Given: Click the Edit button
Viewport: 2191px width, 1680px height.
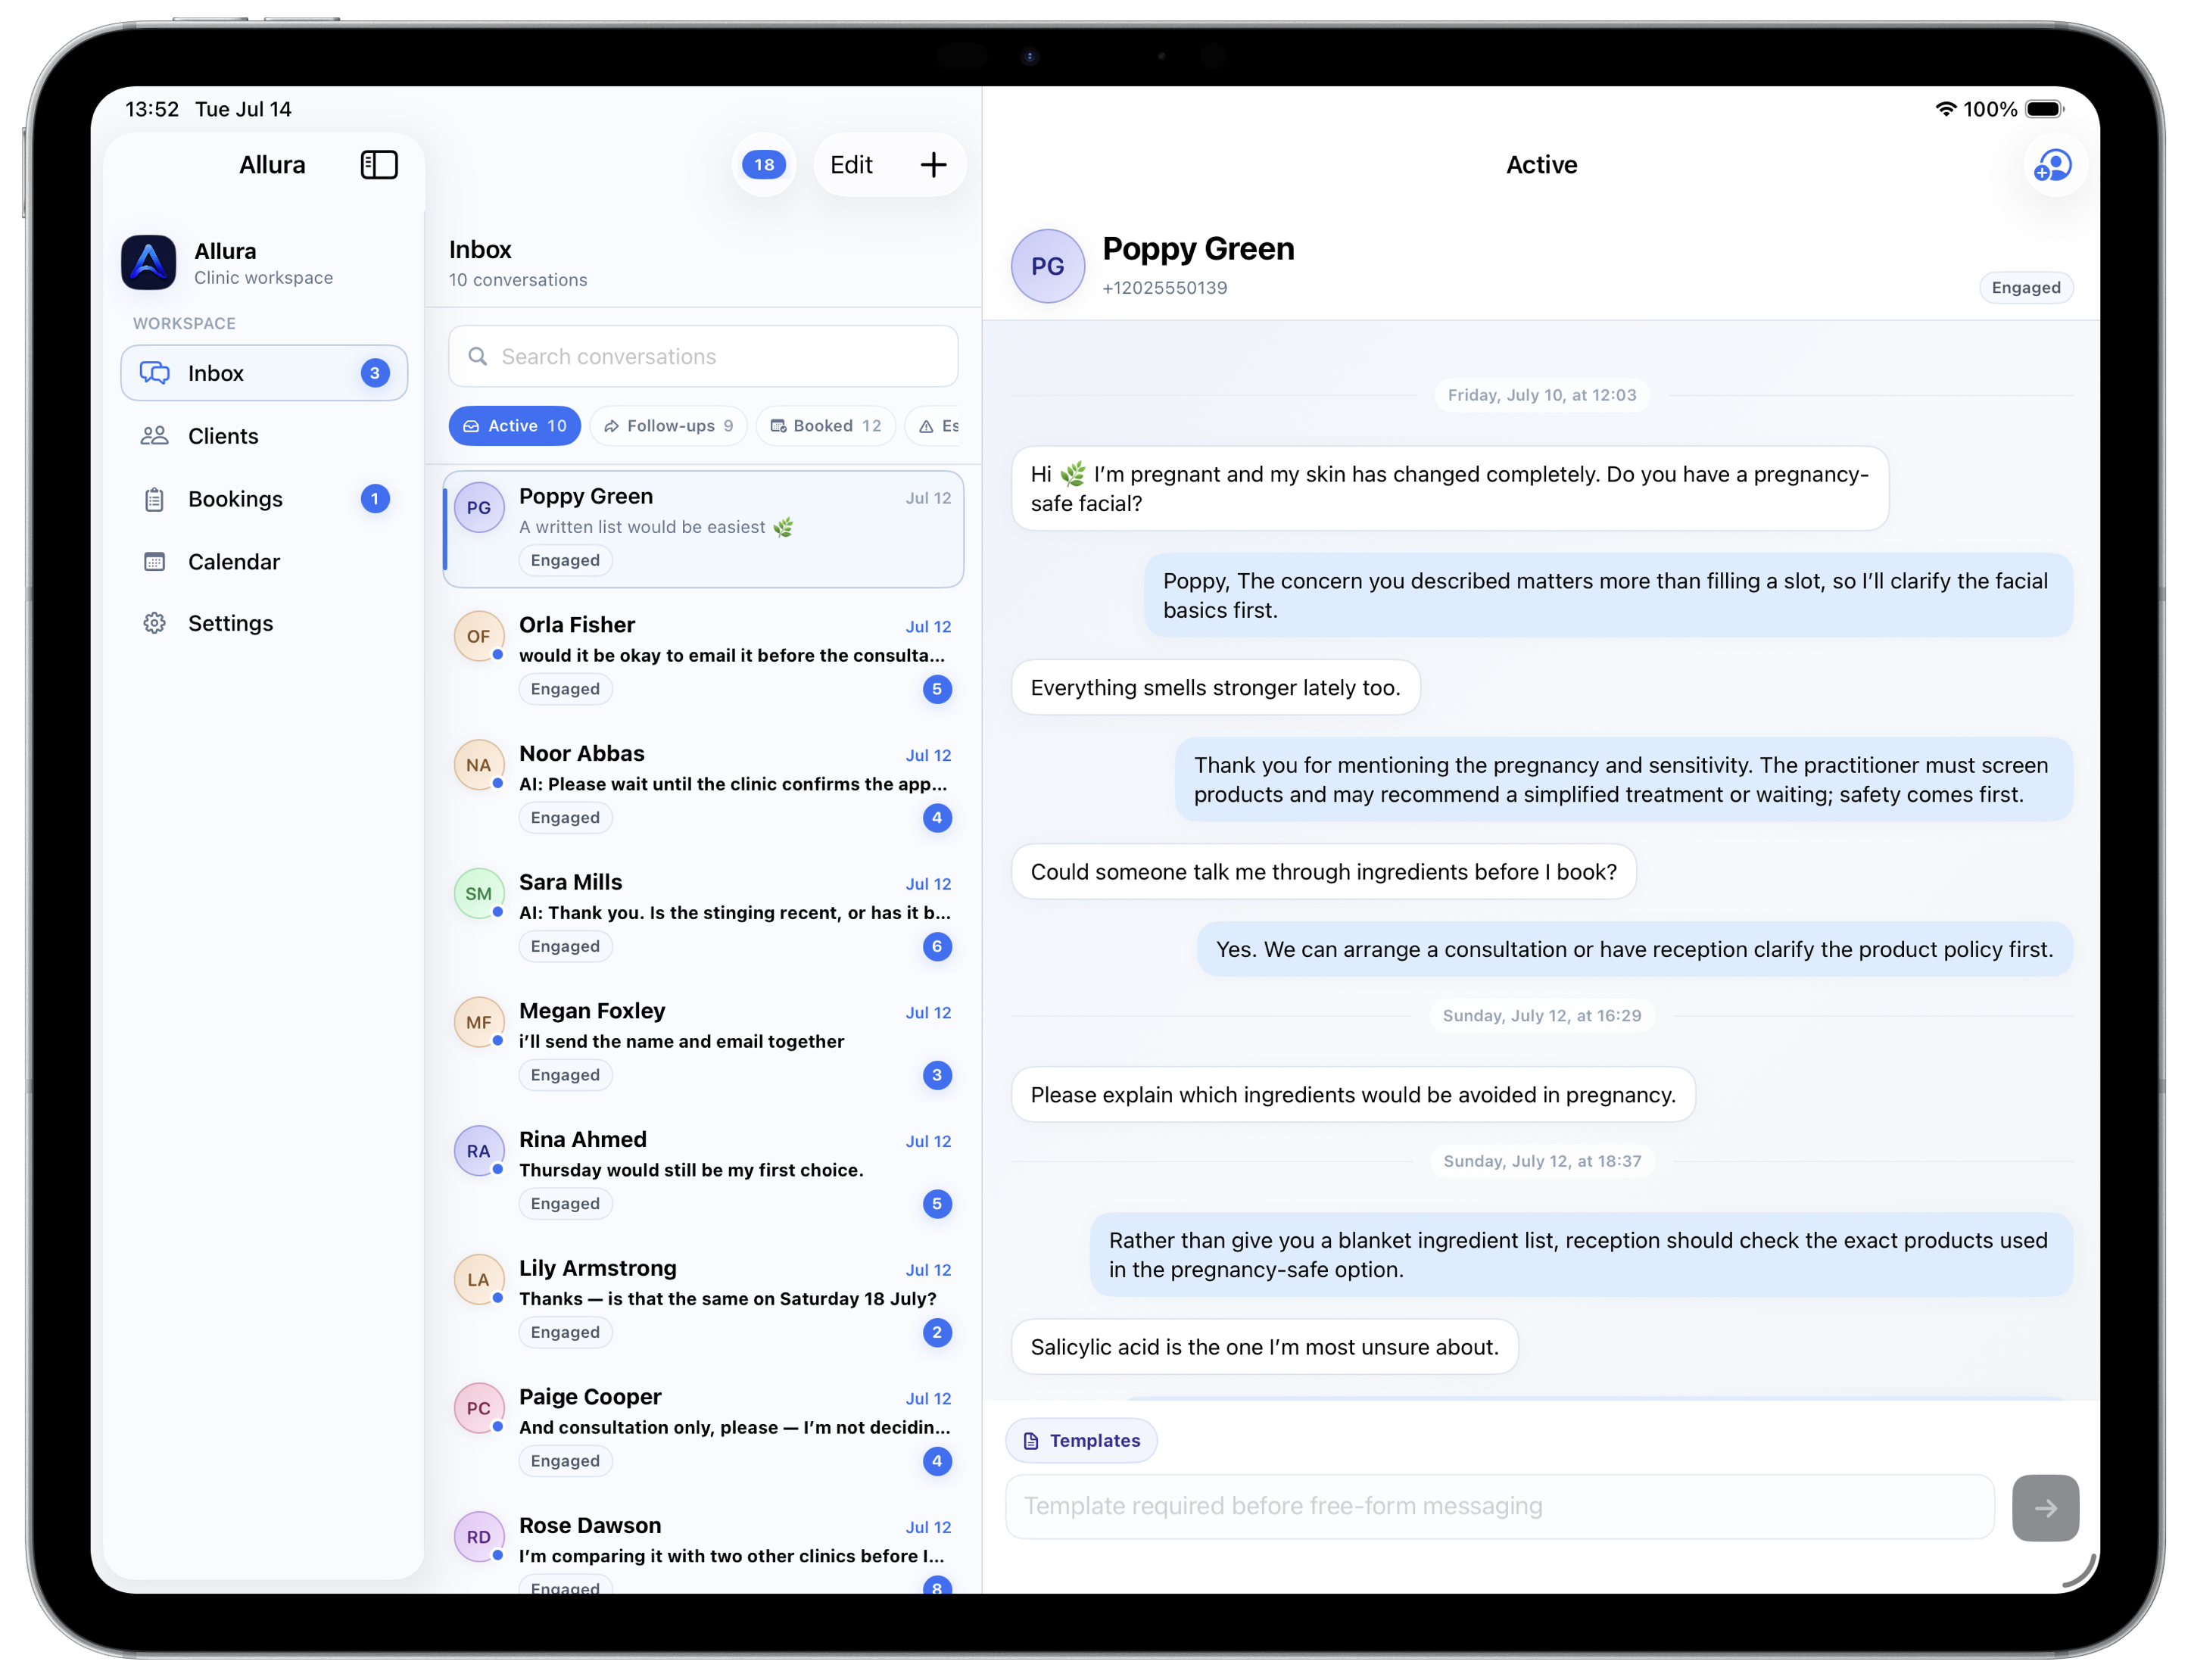Looking at the screenshot, I should 851,165.
